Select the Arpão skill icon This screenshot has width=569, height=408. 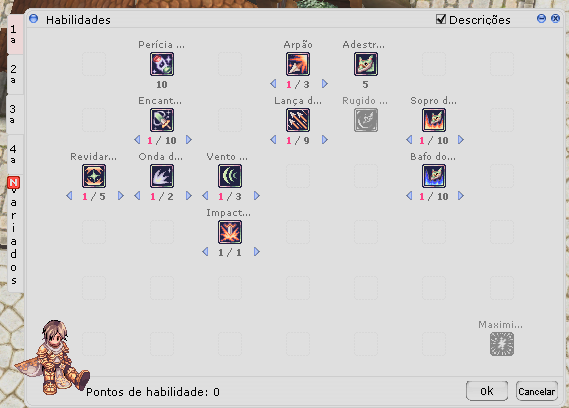(298, 64)
